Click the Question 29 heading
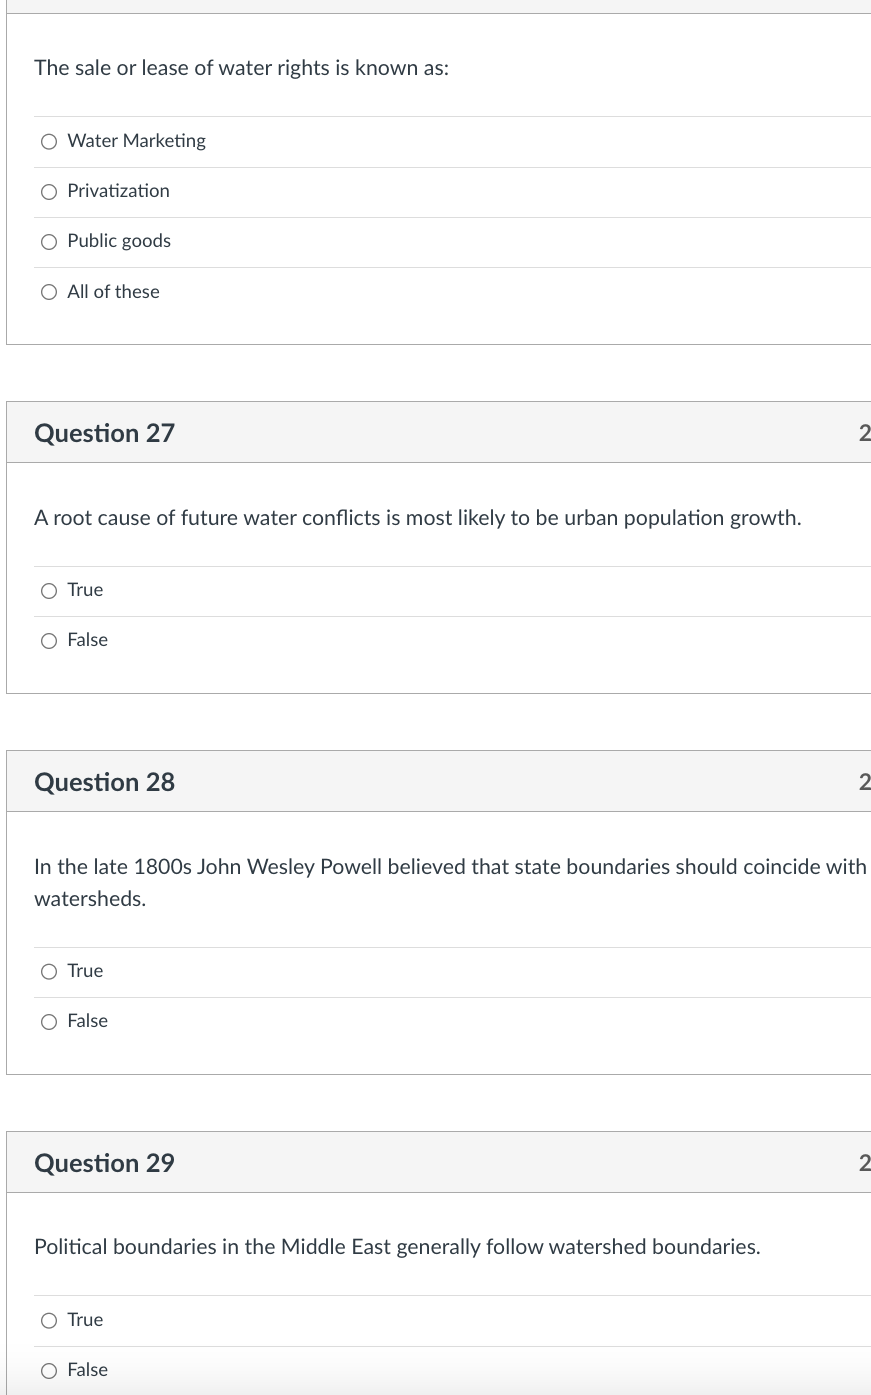Screen dimensions: 871x1395 pos(105,1163)
